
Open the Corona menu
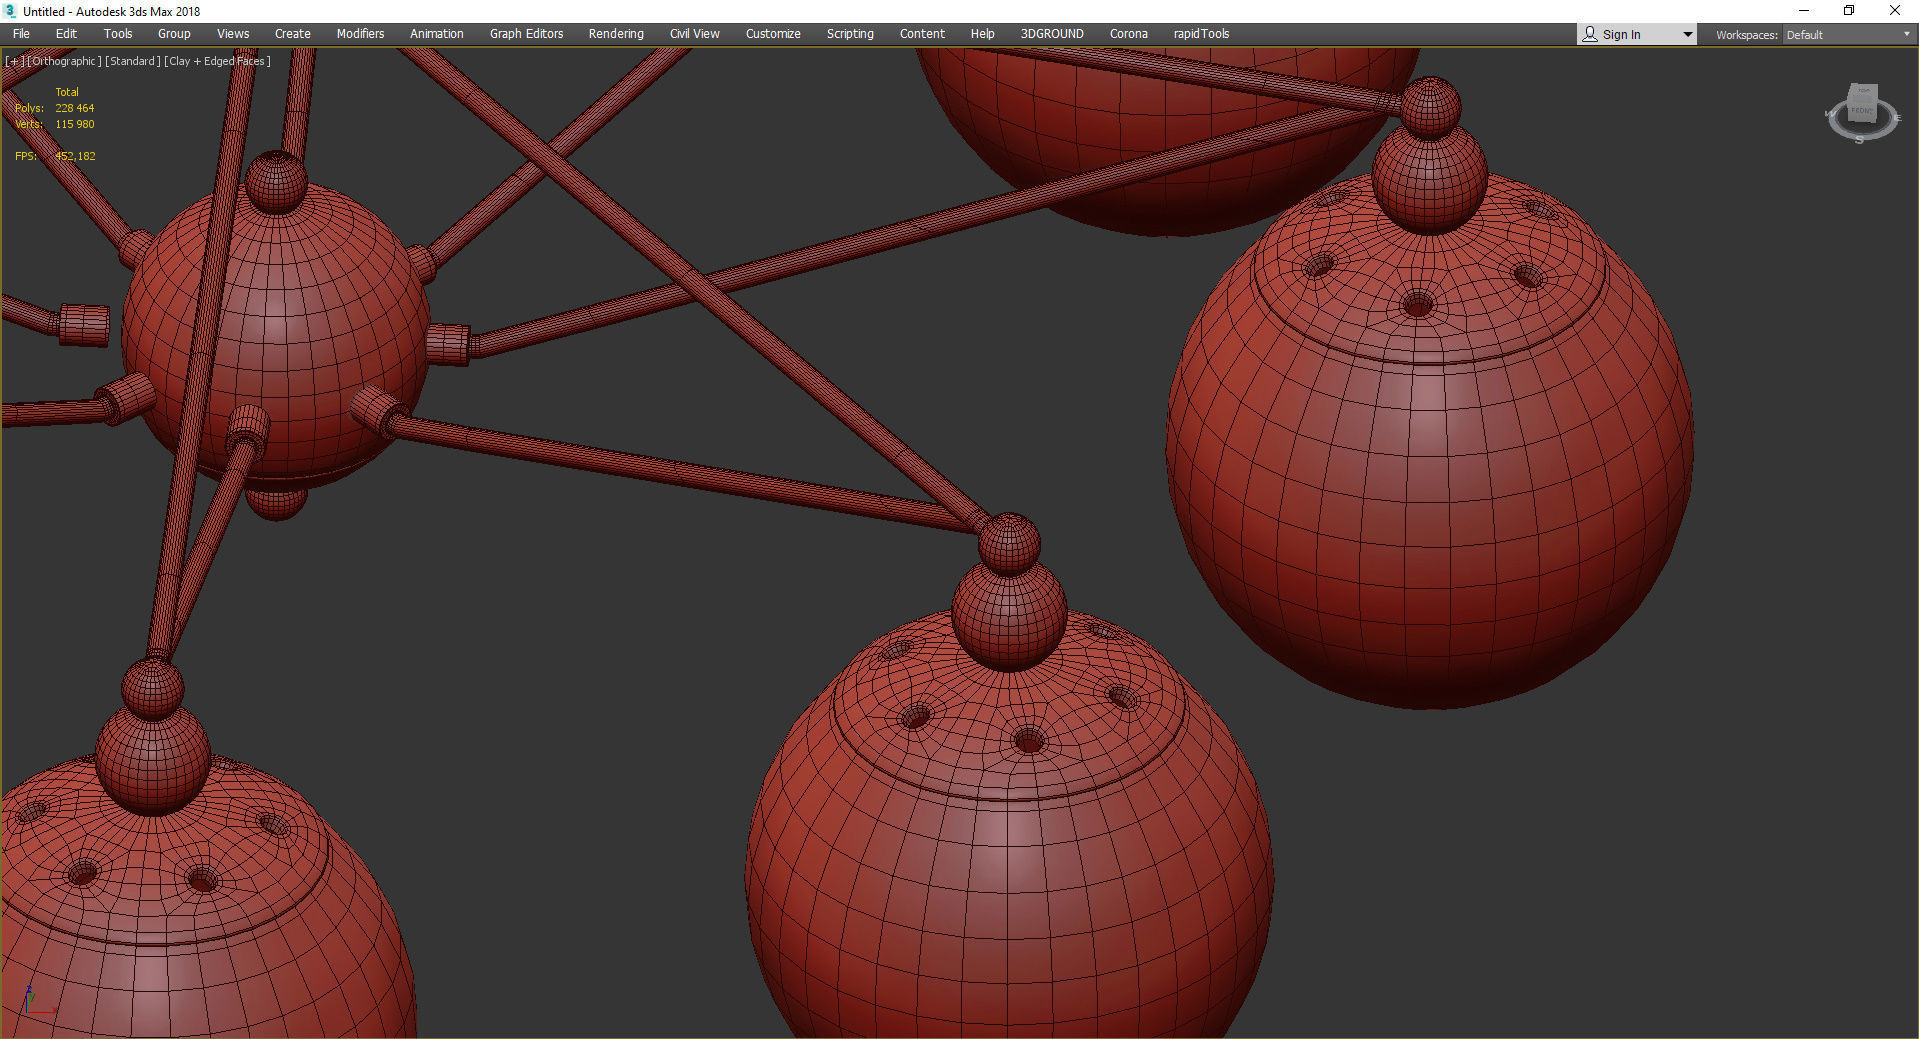point(1129,34)
